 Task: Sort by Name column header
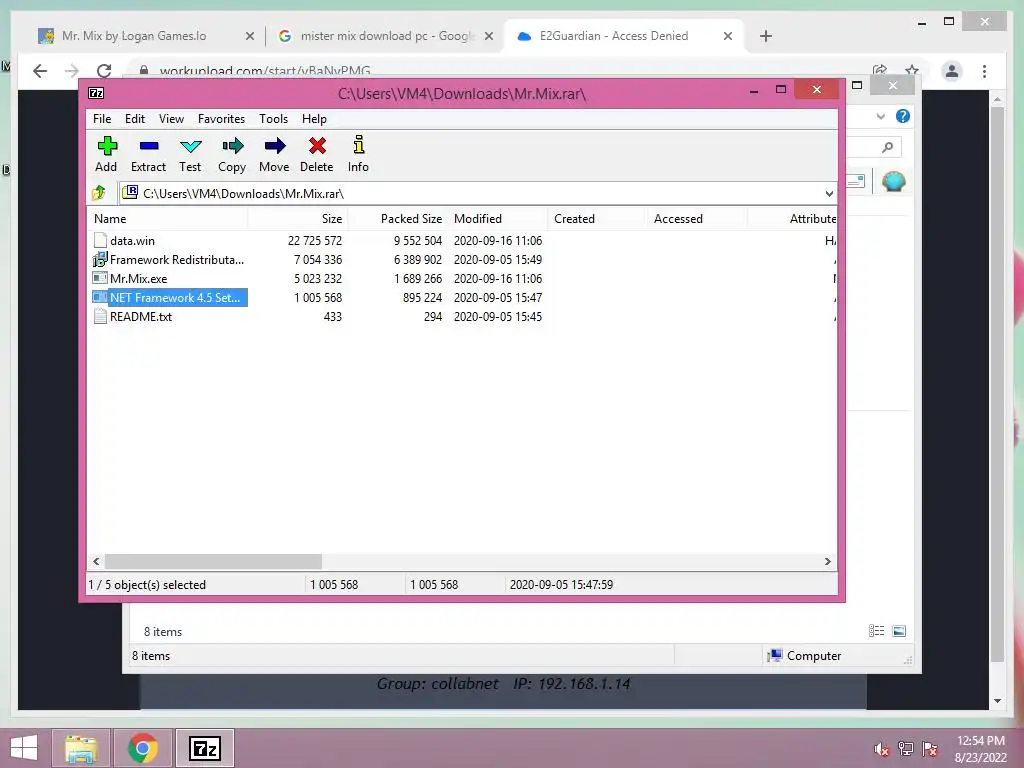(167, 219)
